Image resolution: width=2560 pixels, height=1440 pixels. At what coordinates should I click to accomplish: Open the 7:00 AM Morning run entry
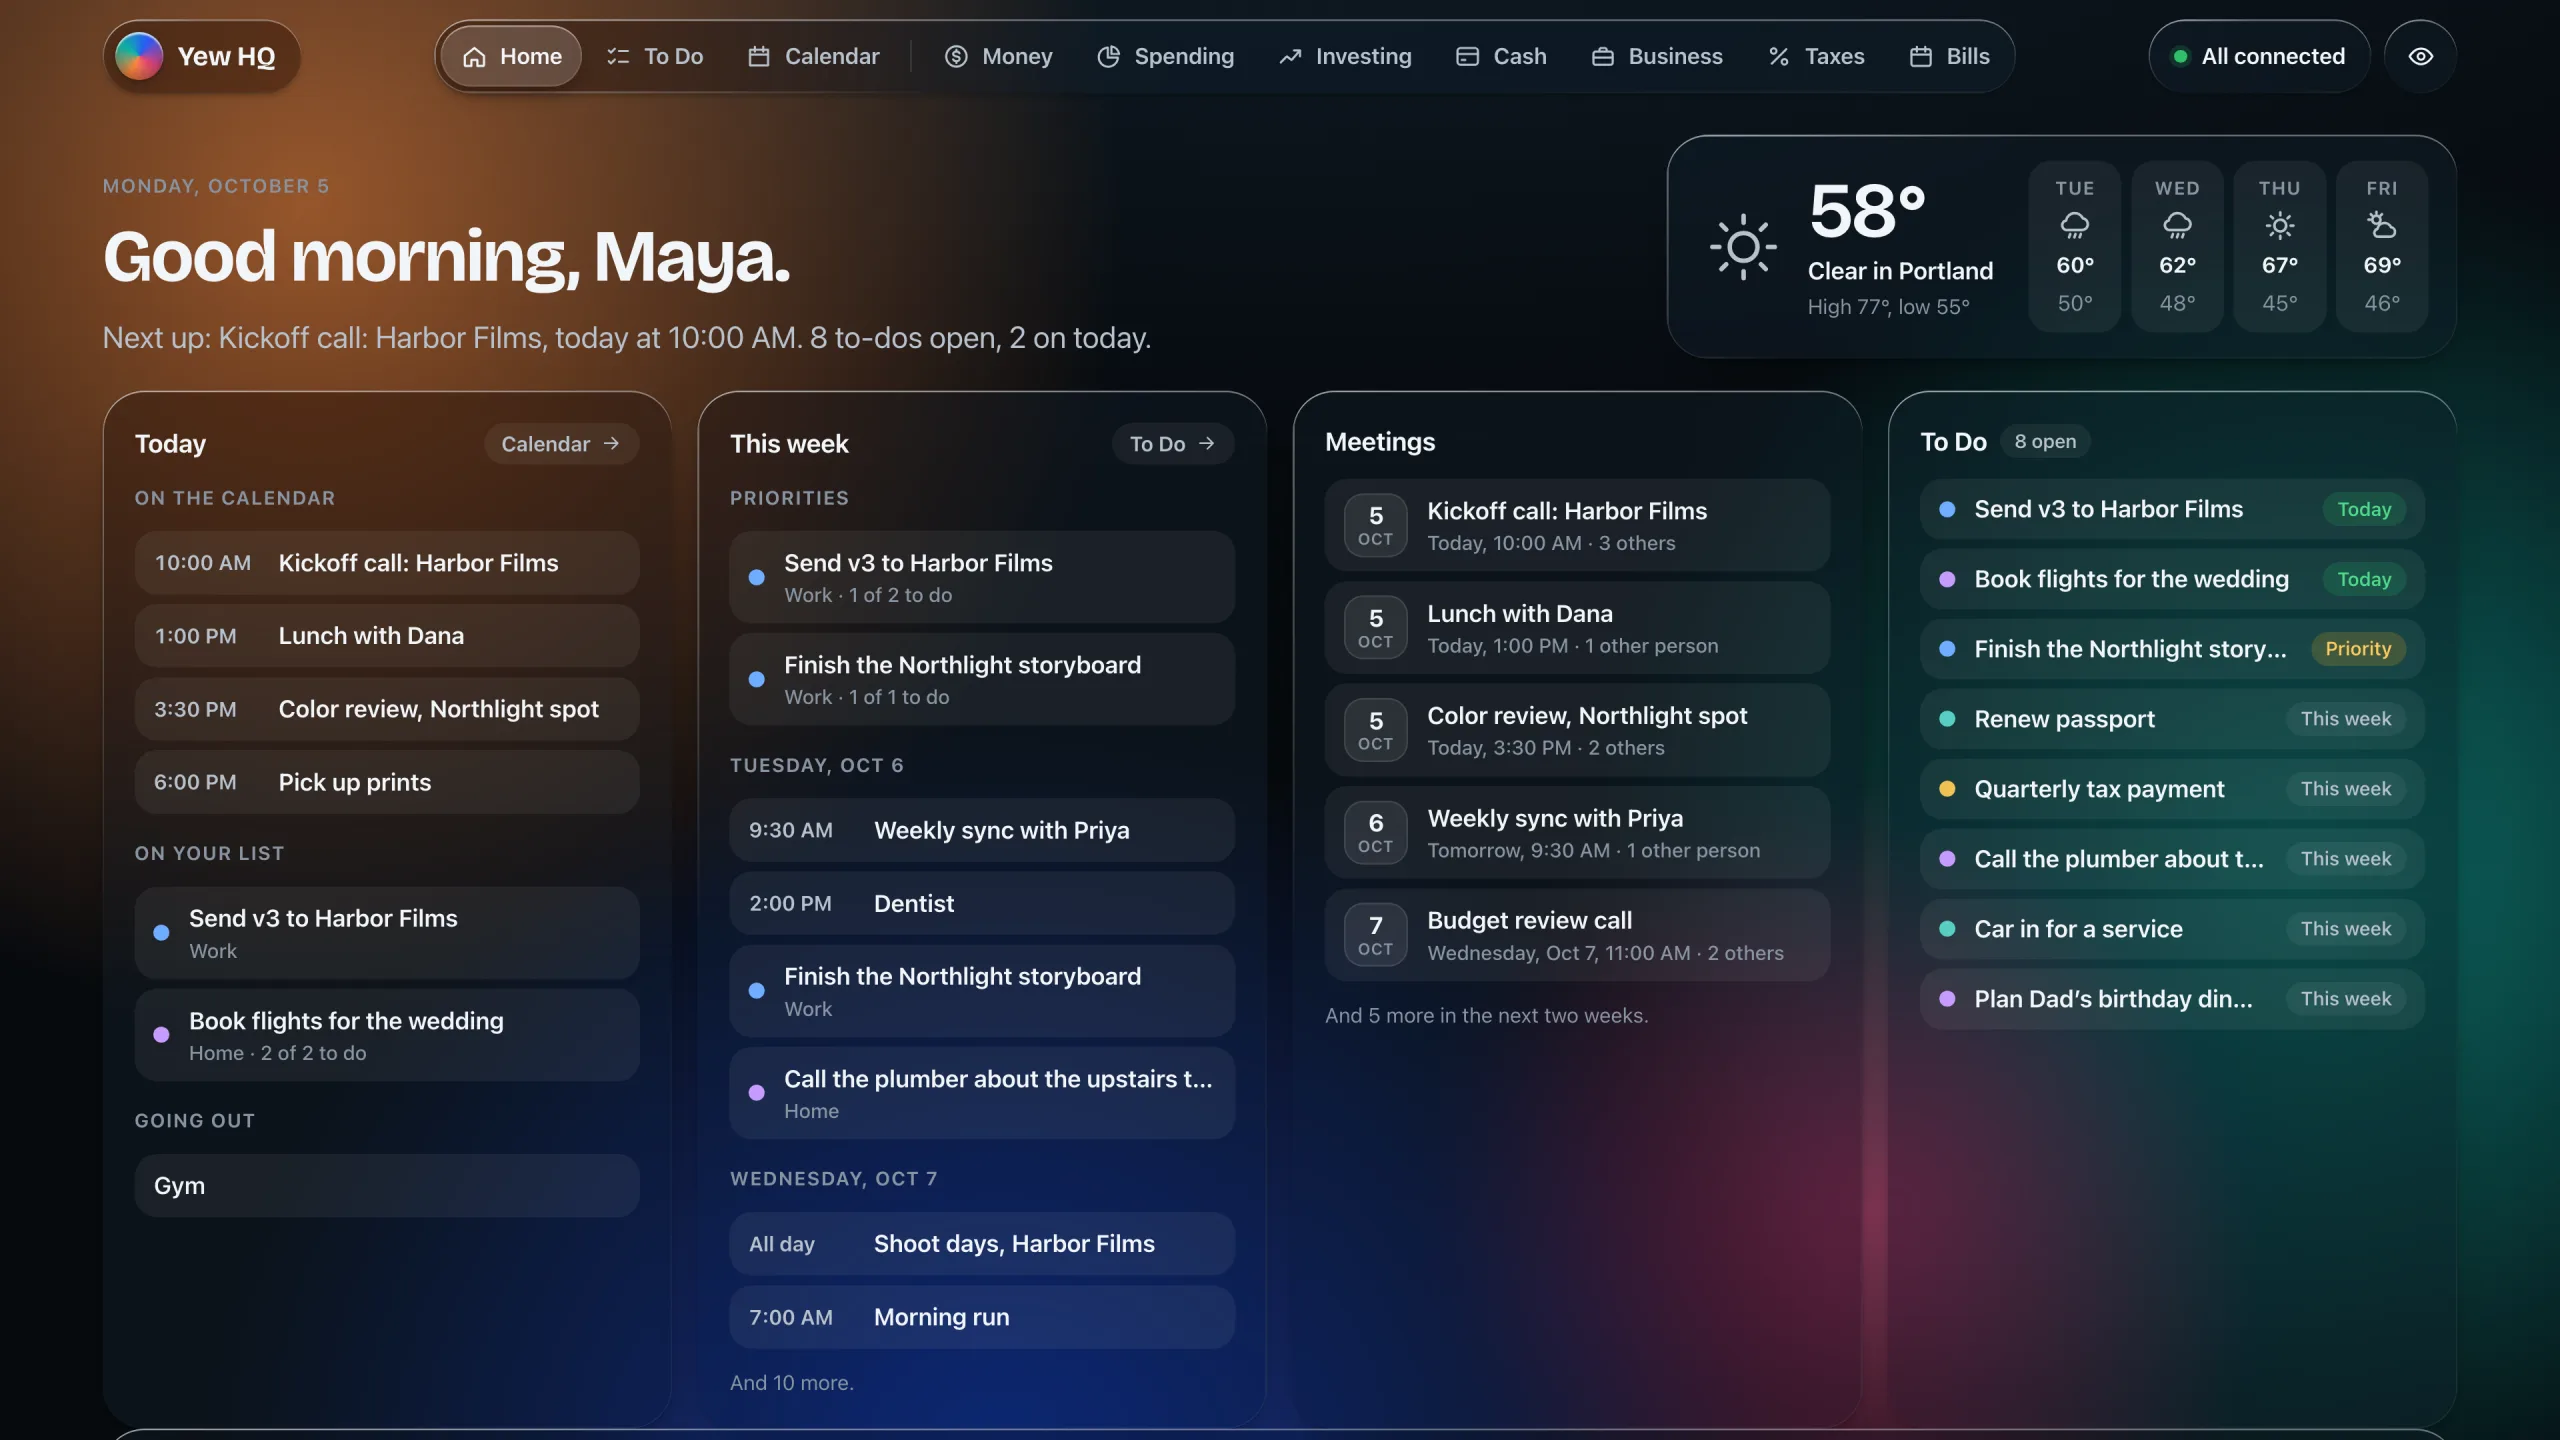click(982, 1317)
